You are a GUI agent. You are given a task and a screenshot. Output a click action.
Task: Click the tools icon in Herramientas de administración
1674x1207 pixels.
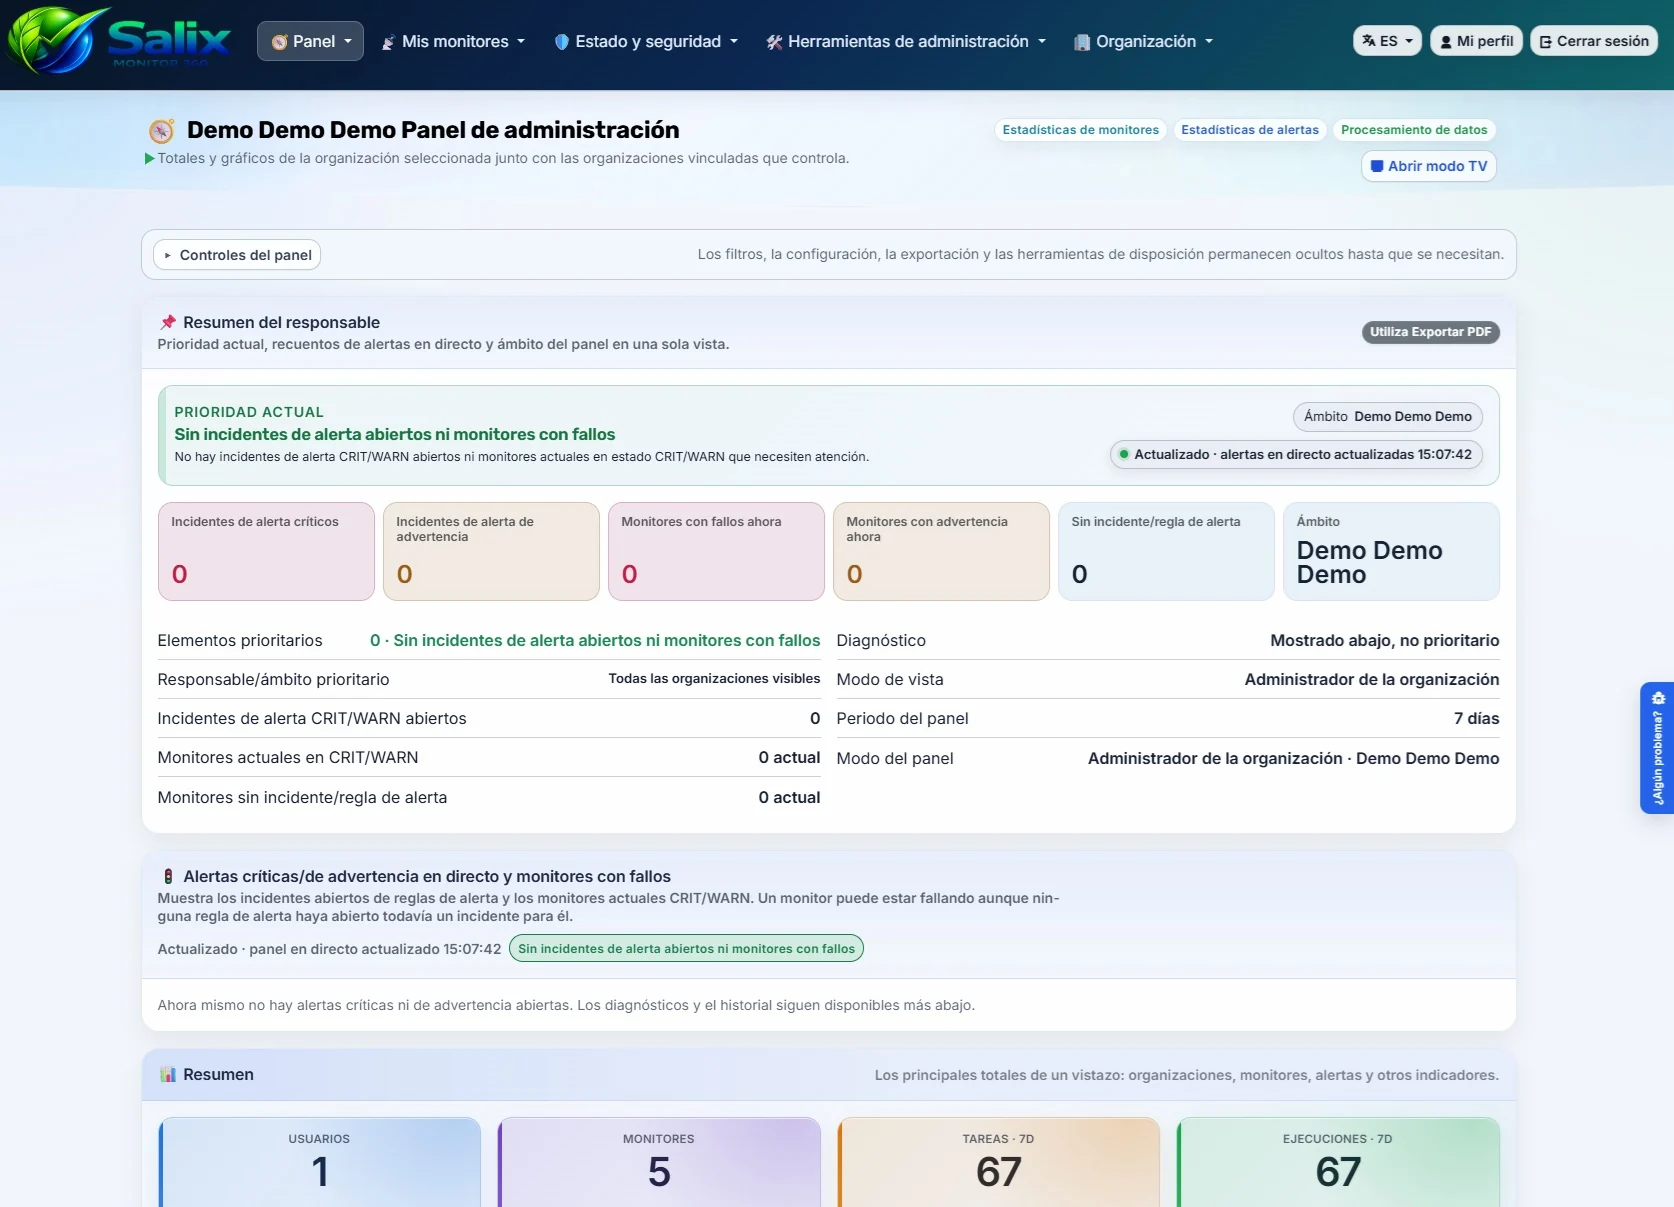coord(774,42)
